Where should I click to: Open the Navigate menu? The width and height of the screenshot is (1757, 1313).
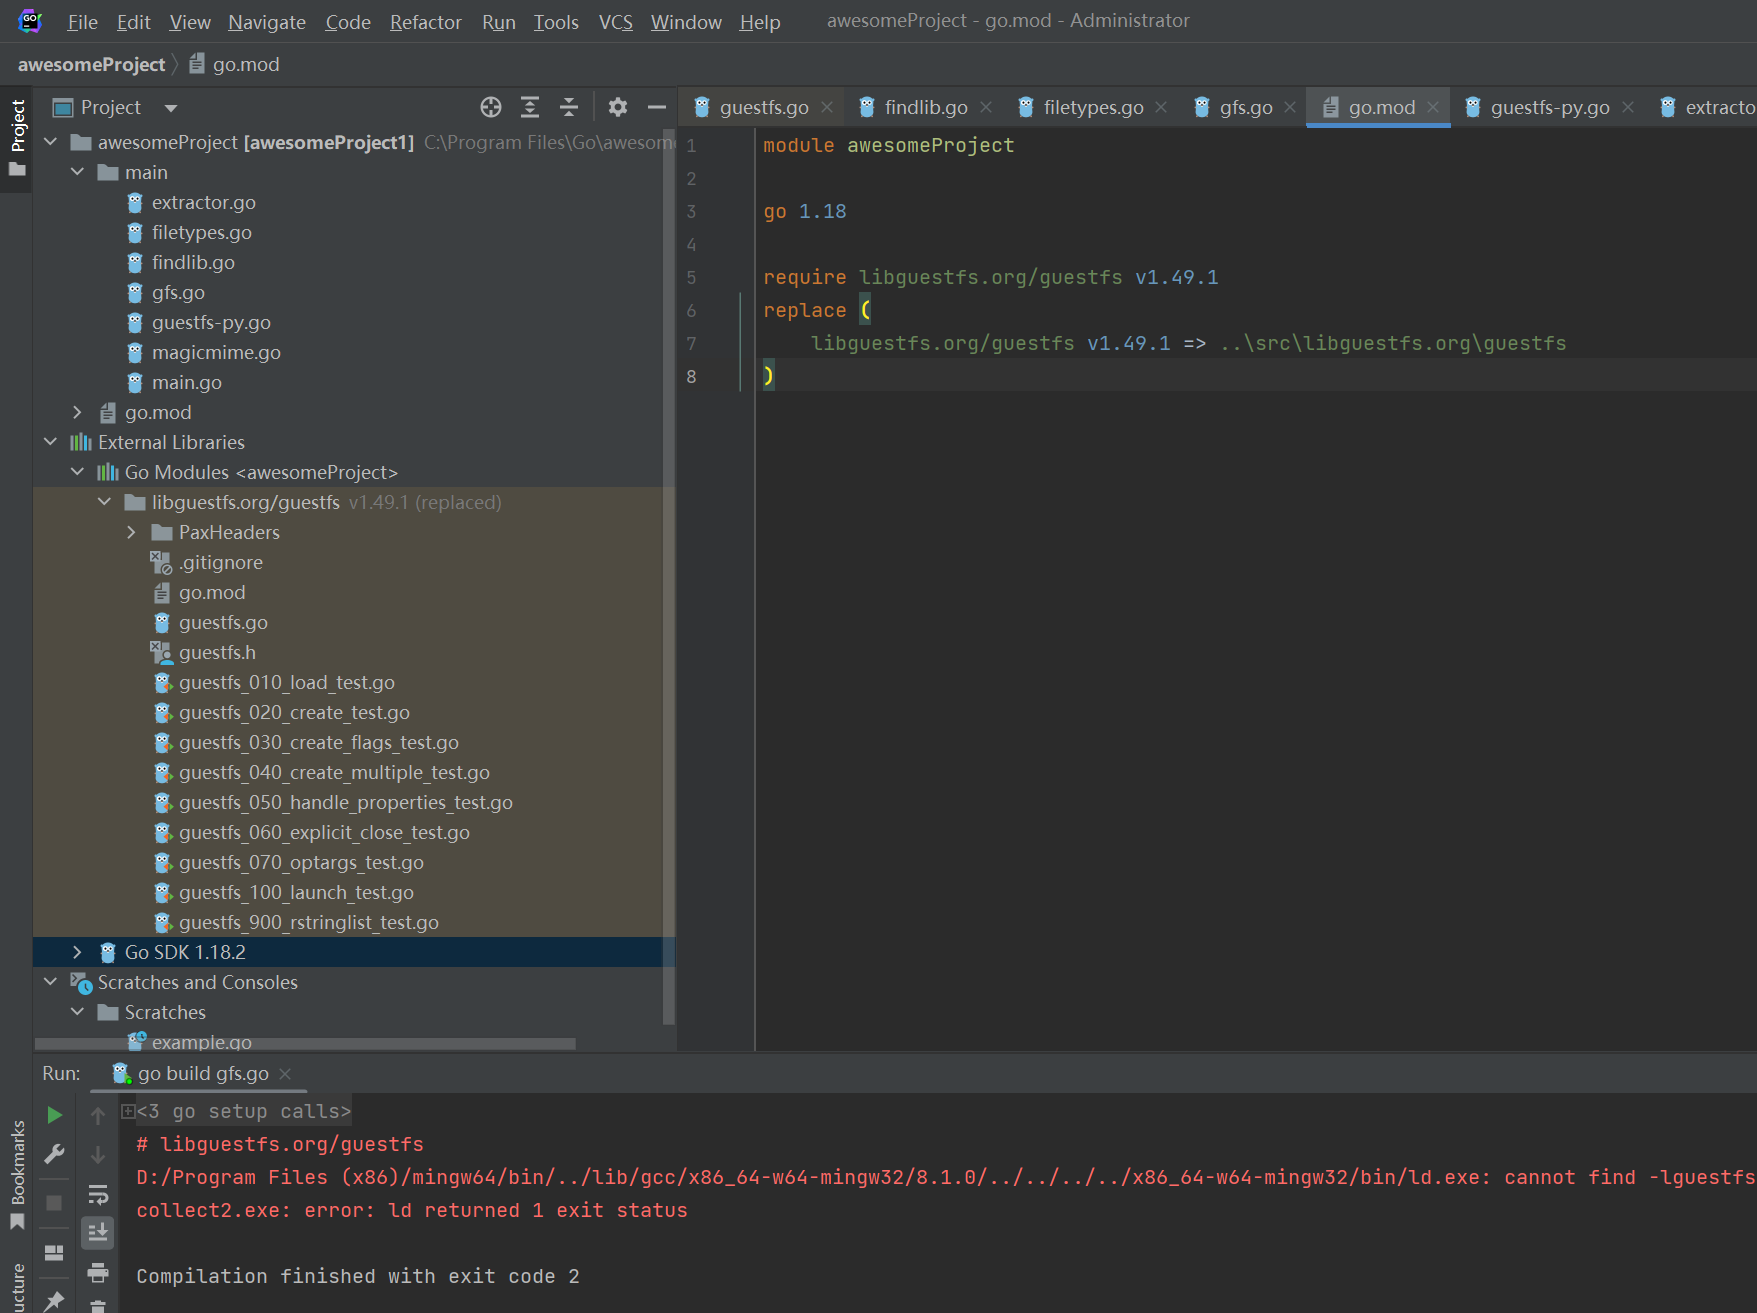coord(267,22)
